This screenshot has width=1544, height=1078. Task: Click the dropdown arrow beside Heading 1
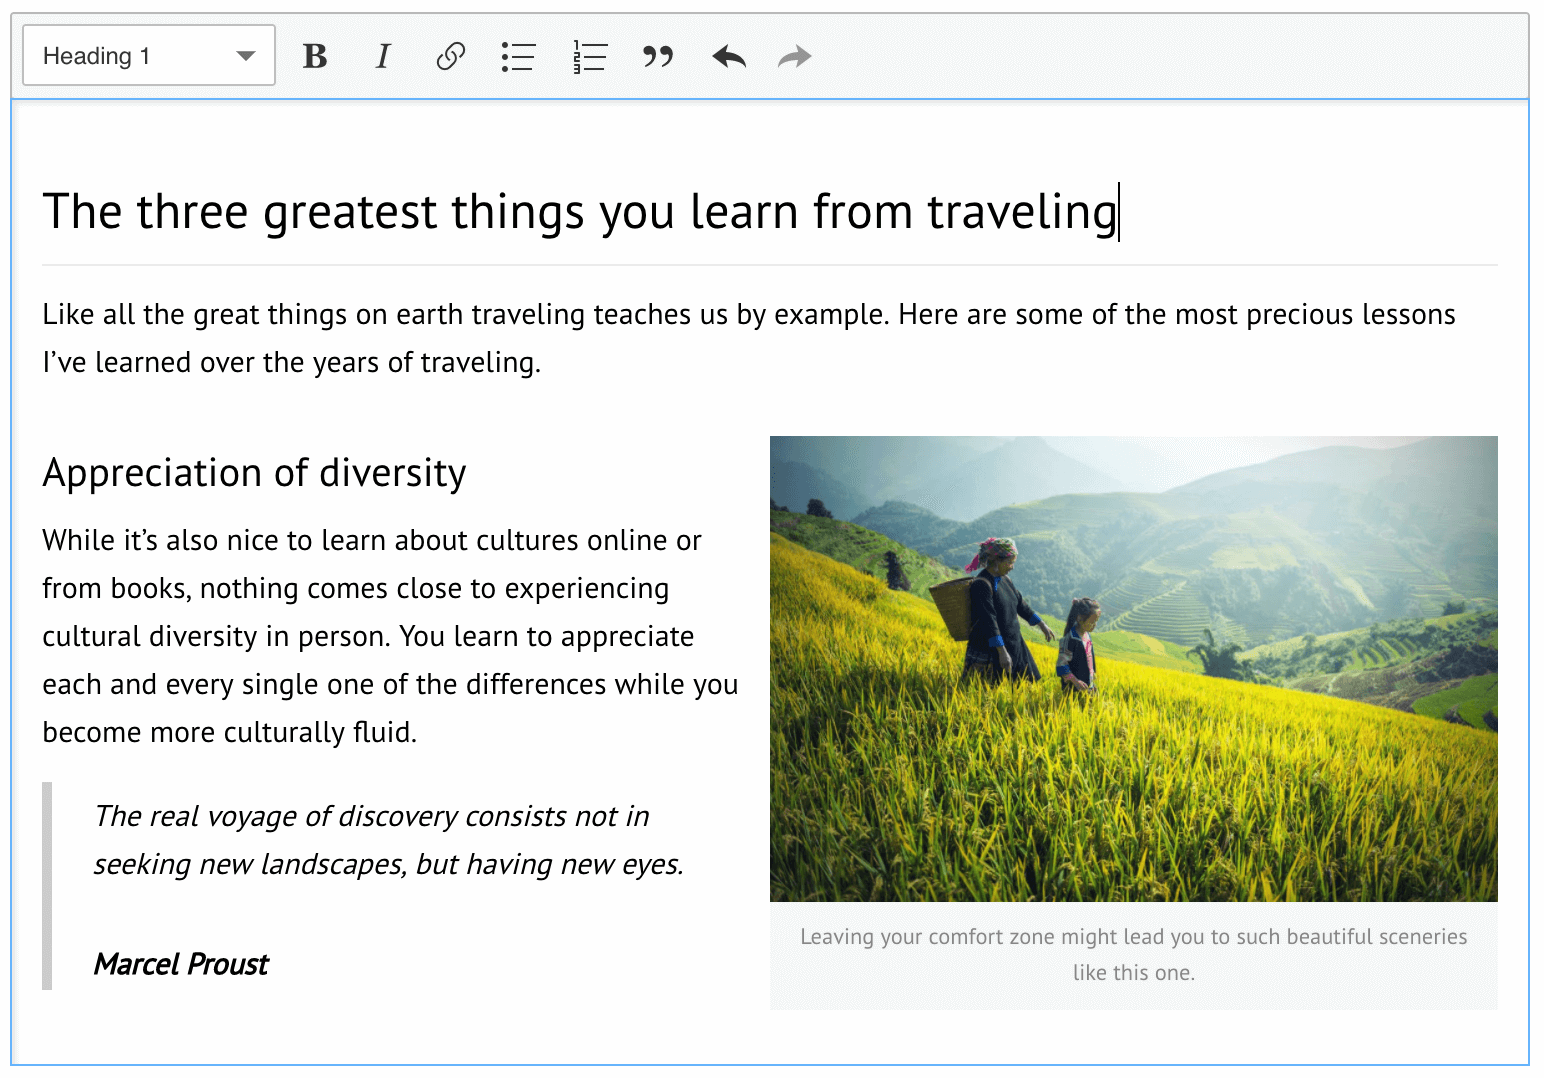coord(246,56)
